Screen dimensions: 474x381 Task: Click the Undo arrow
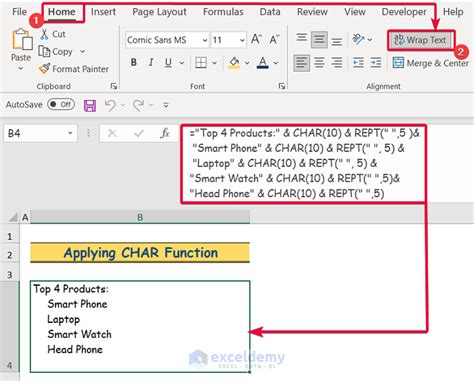tap(110, 105)
